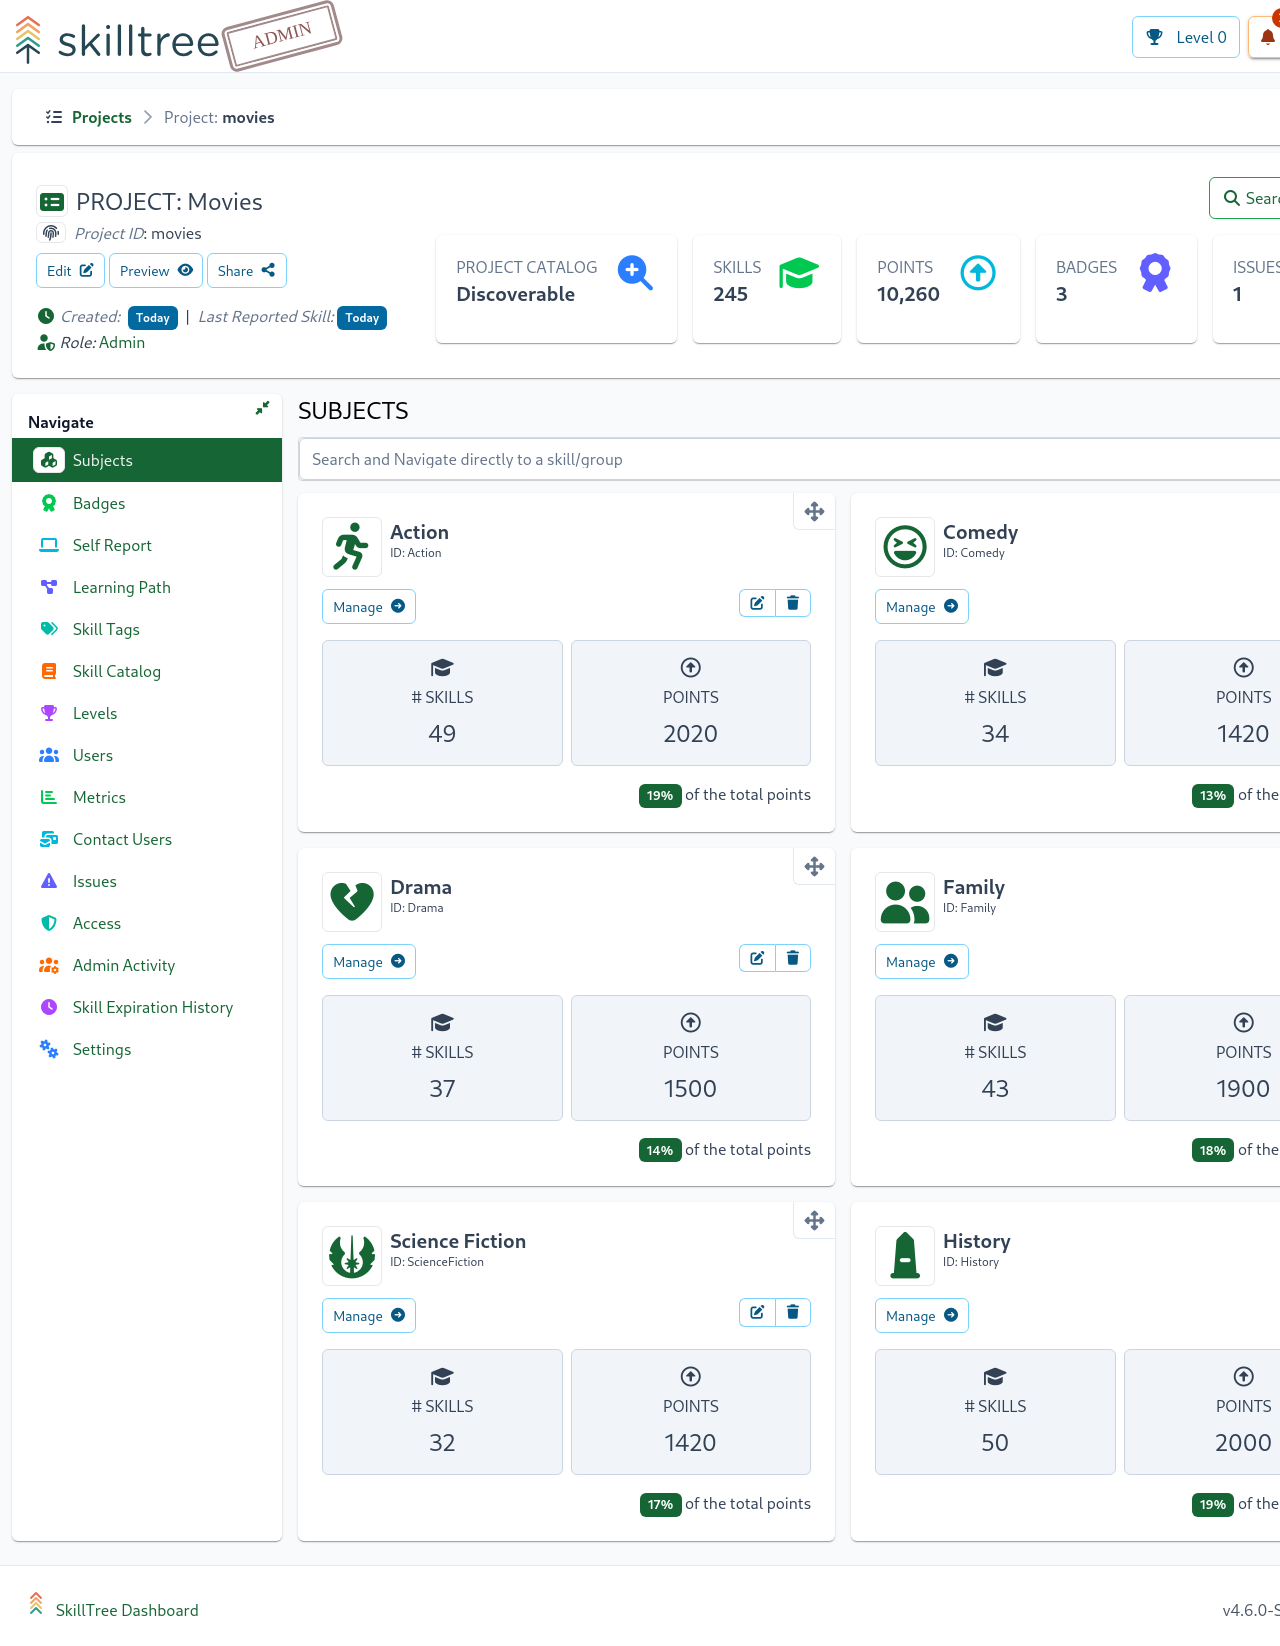The width and height of the screenshot is (1280, 1646).
Task: Click SkillTree Dashboard footer link
Action: (127, 1610)
